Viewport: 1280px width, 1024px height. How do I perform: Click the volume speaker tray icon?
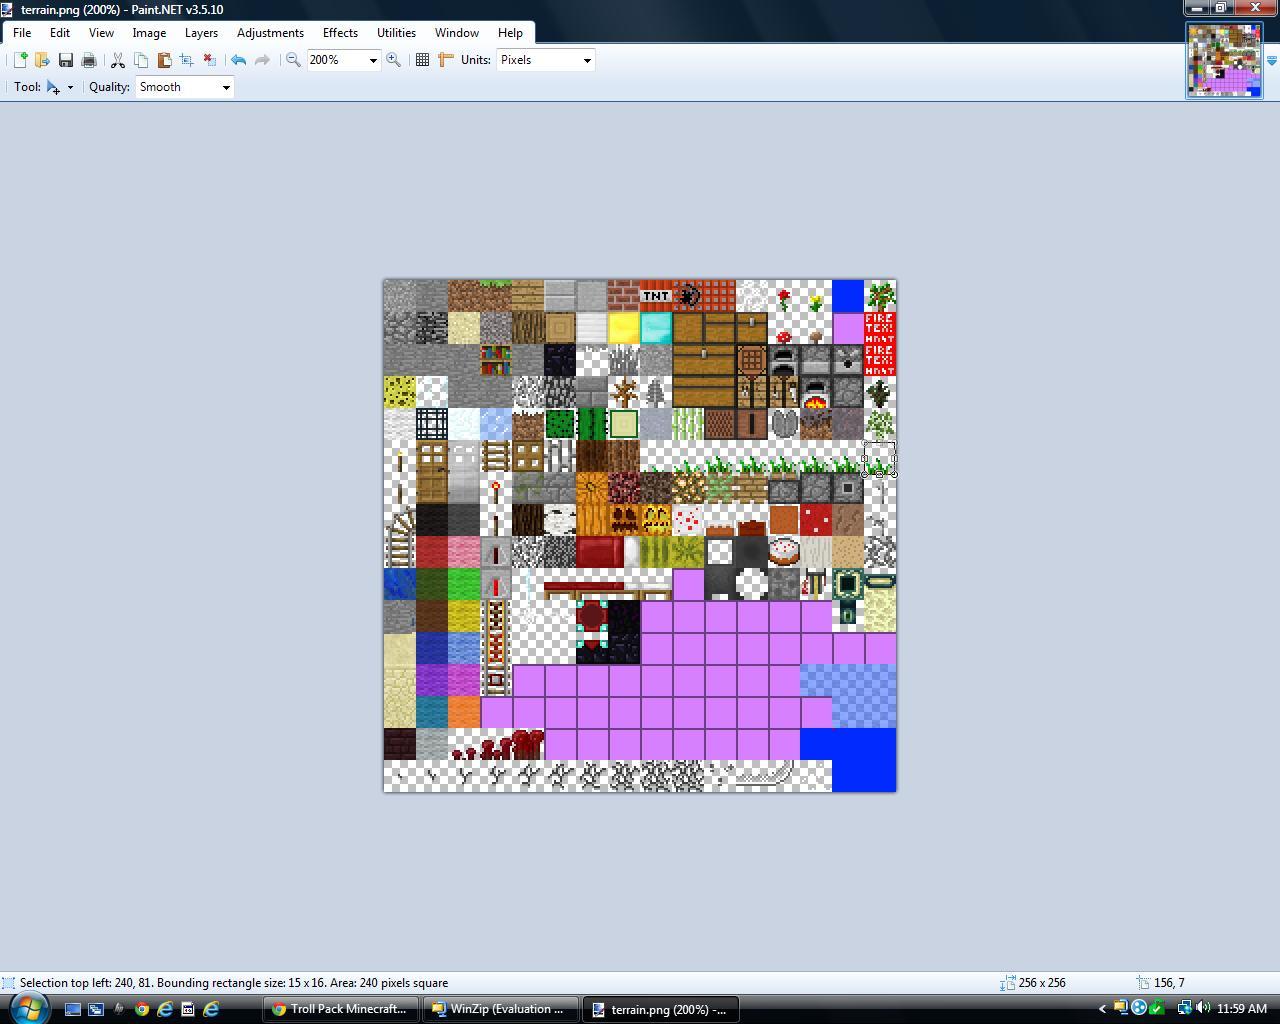pos(1202,1008)
